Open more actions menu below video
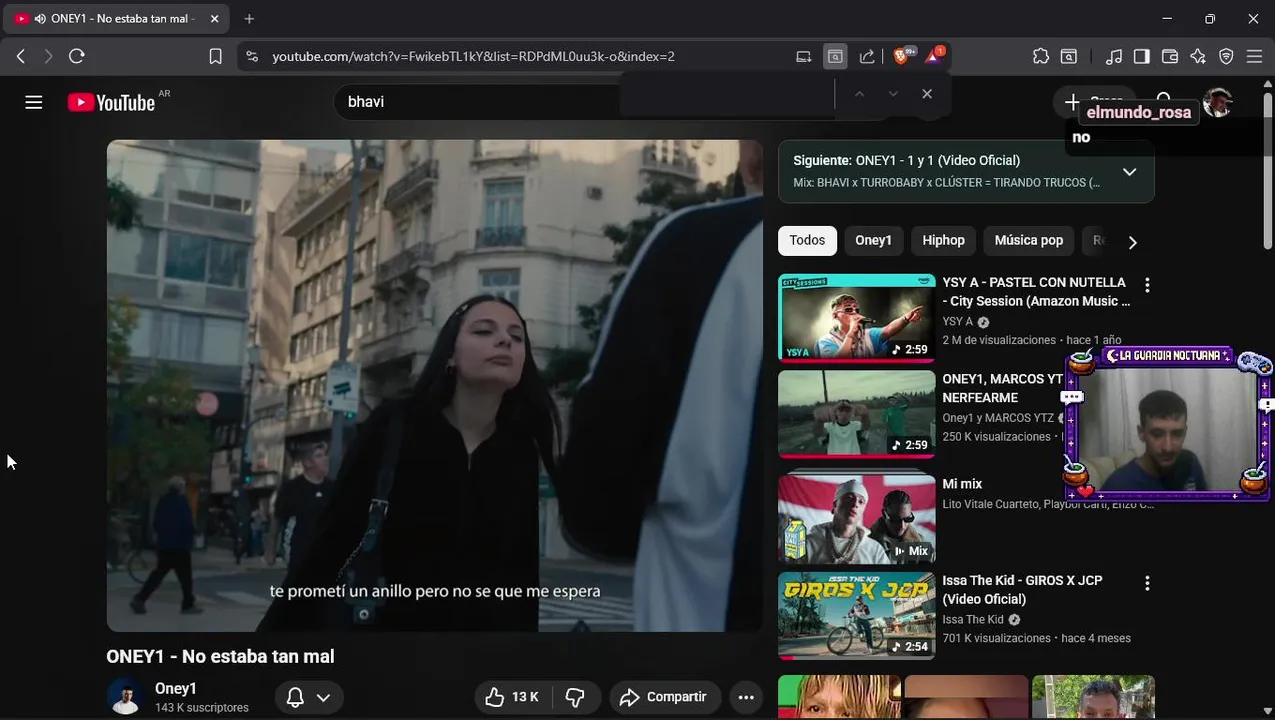Viewport: 1275px width, 720px height. [746, 697]
